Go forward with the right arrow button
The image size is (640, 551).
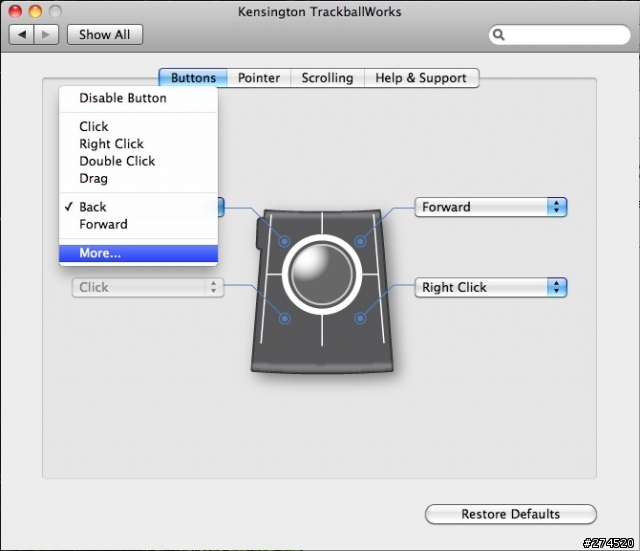pos(46,35)
